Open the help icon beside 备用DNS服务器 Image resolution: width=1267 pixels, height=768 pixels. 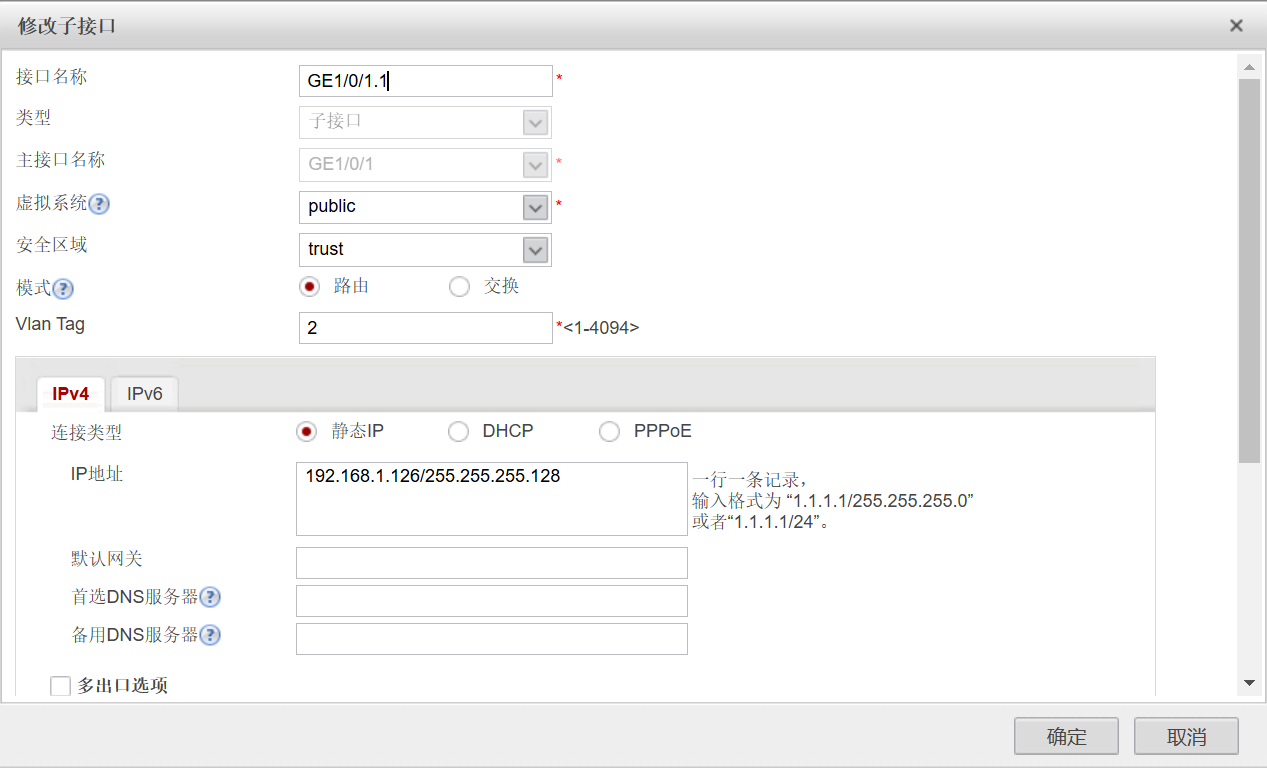[x=210, y=635]
